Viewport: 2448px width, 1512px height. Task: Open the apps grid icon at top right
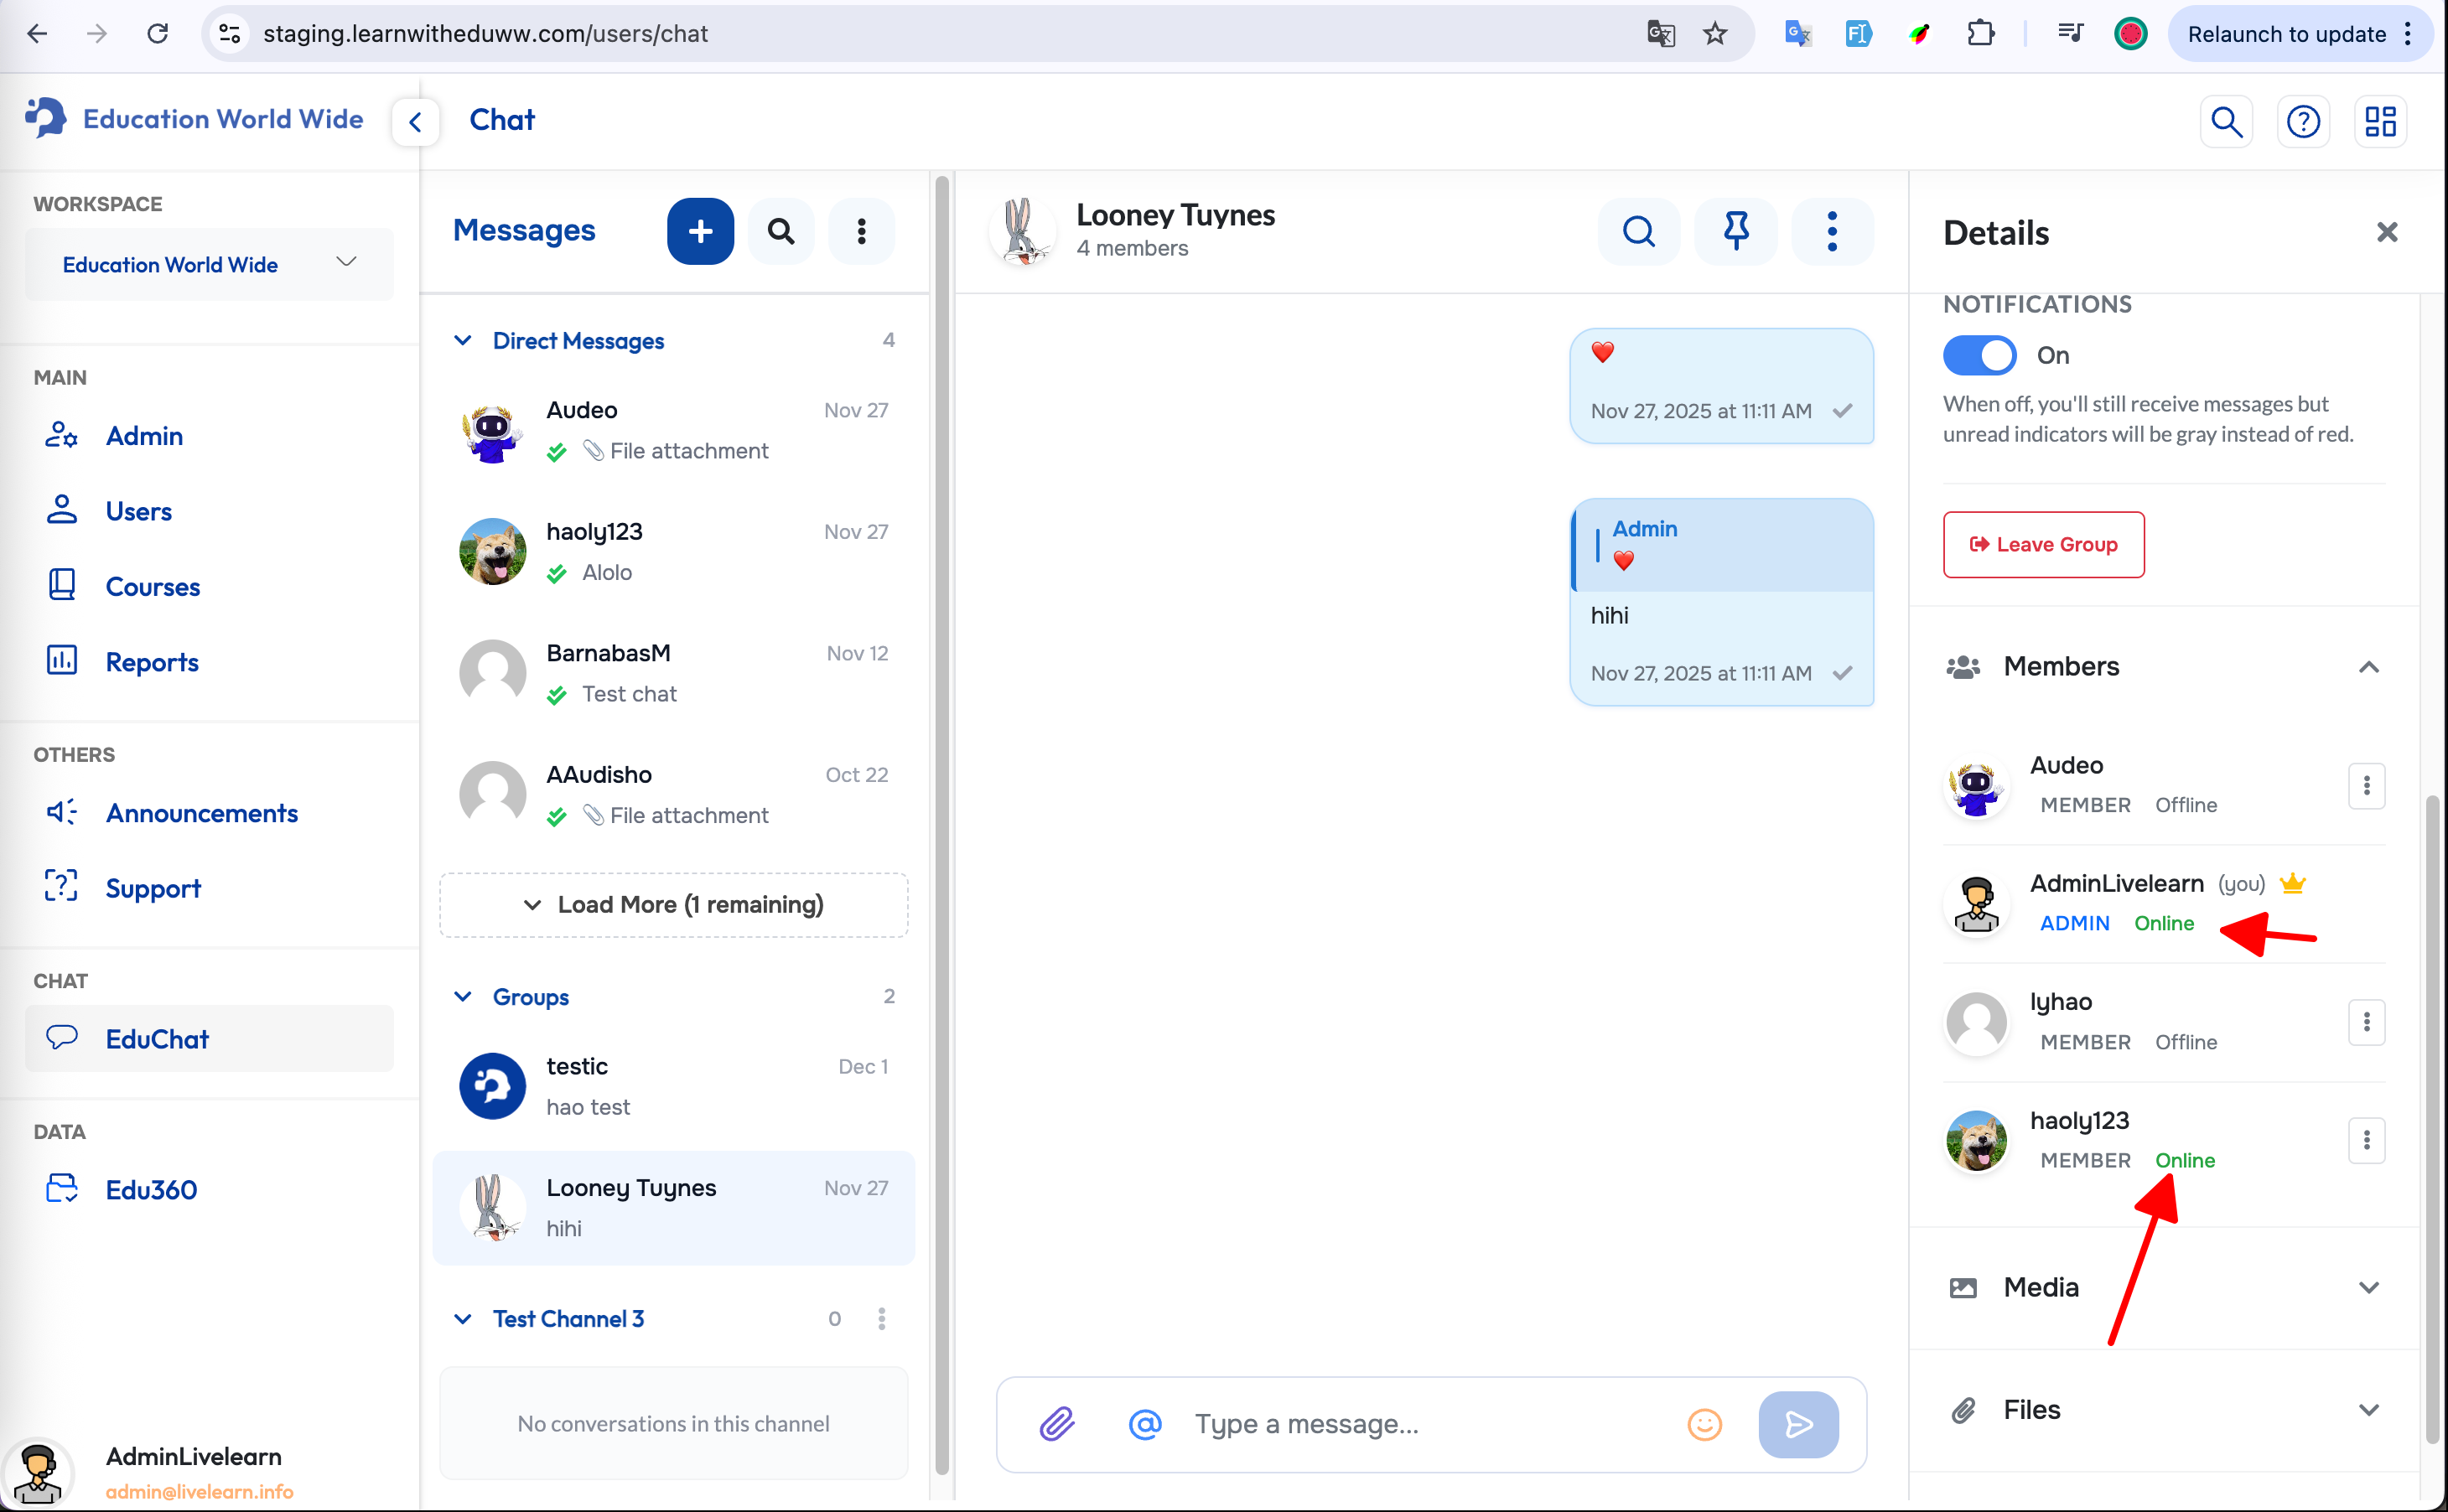[x=2380, y=121]
